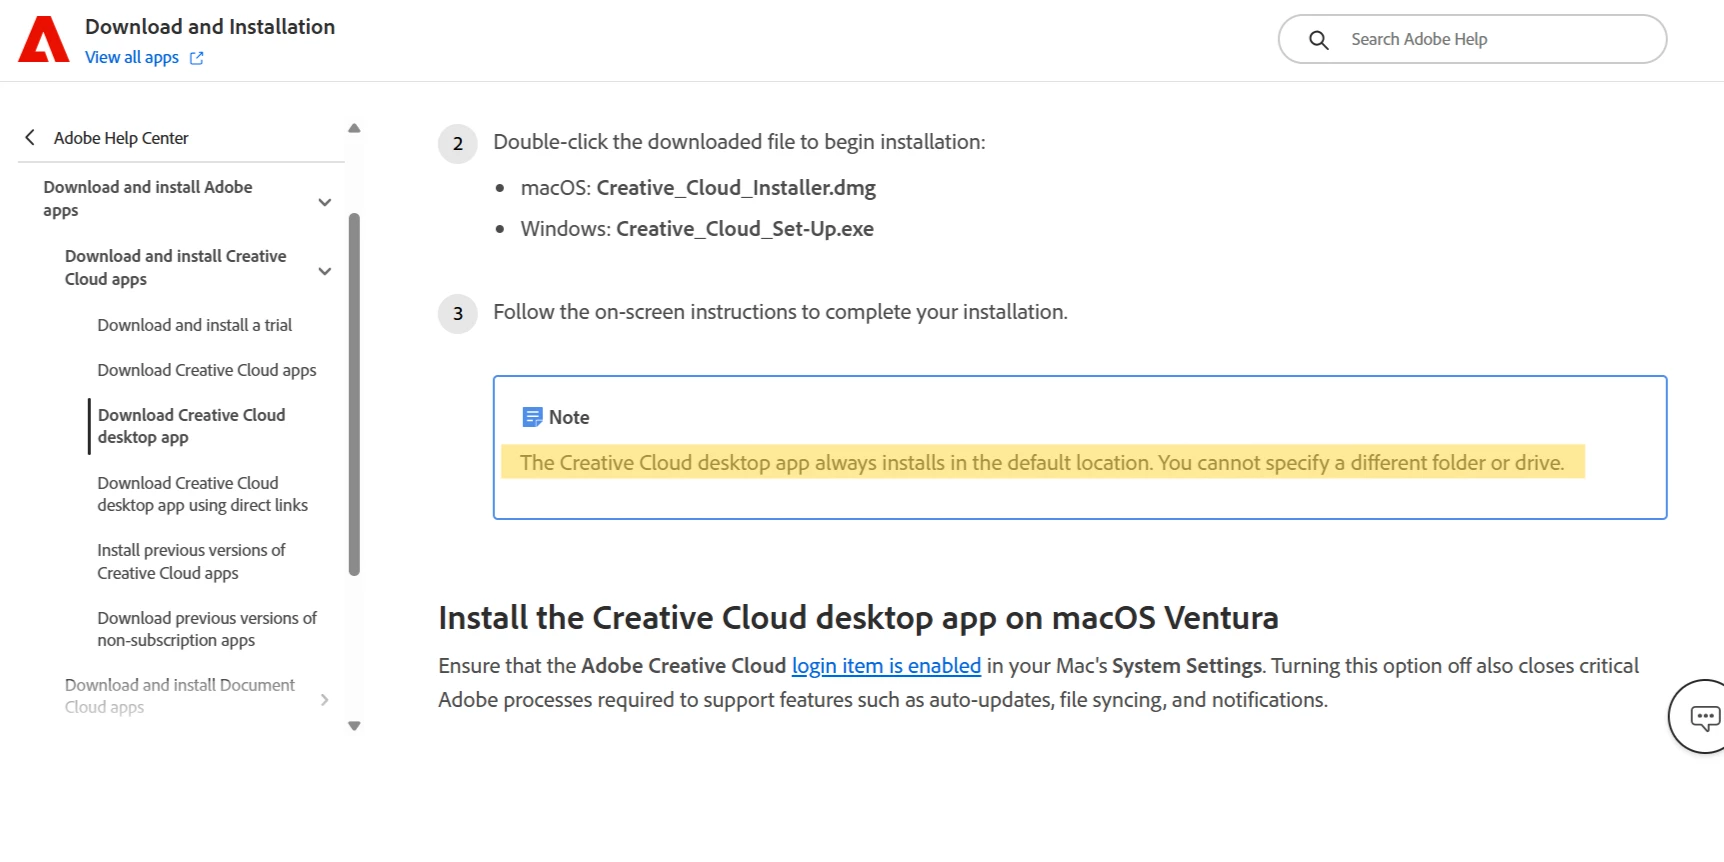1724x862 pixels.
Task: Open Install previous versions of Creative Cloud apps
Action: (x=191, y=561)
